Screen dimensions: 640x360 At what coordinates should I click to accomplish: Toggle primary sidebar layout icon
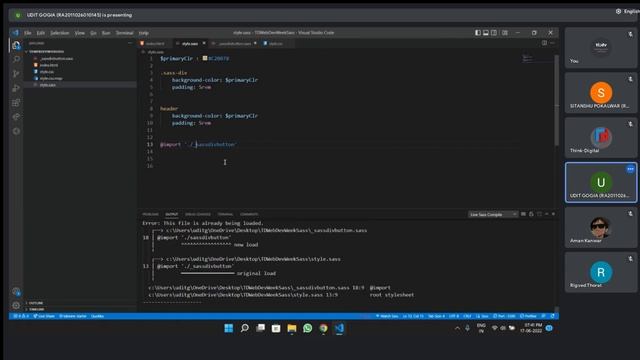click(x=478, y=33)
